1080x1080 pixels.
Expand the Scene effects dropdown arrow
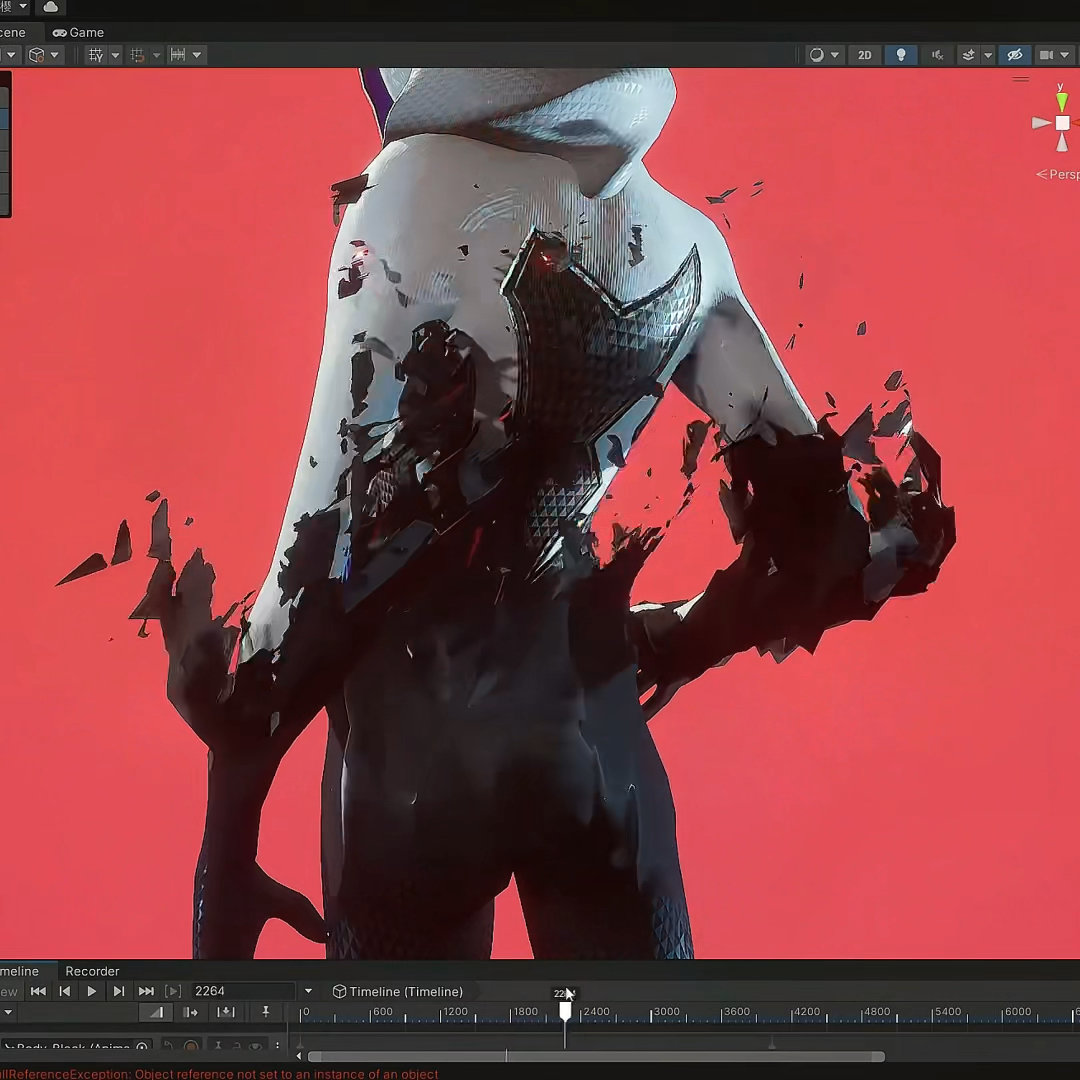[x=988, y=55]
